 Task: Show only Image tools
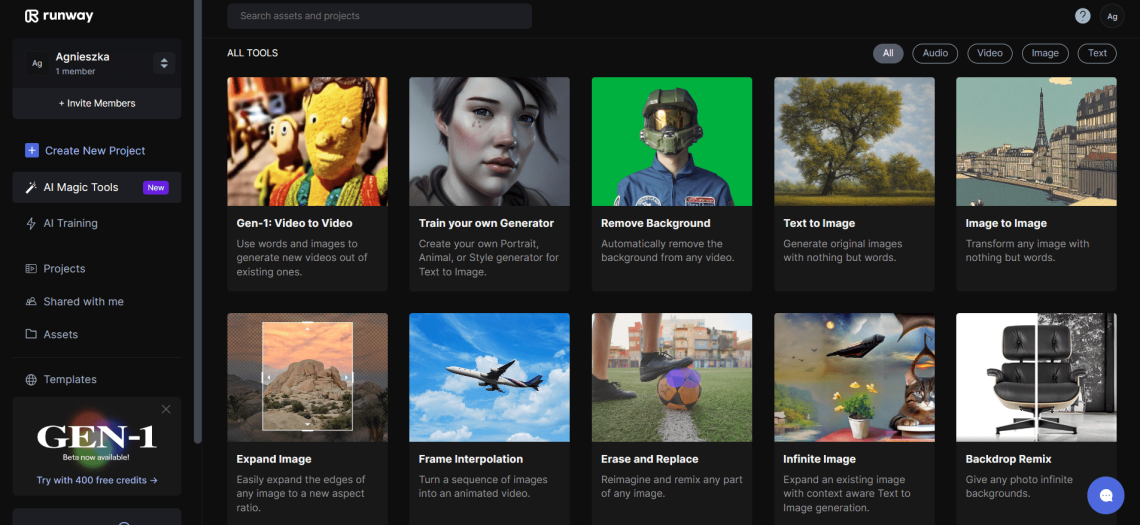click(1044, 54)
